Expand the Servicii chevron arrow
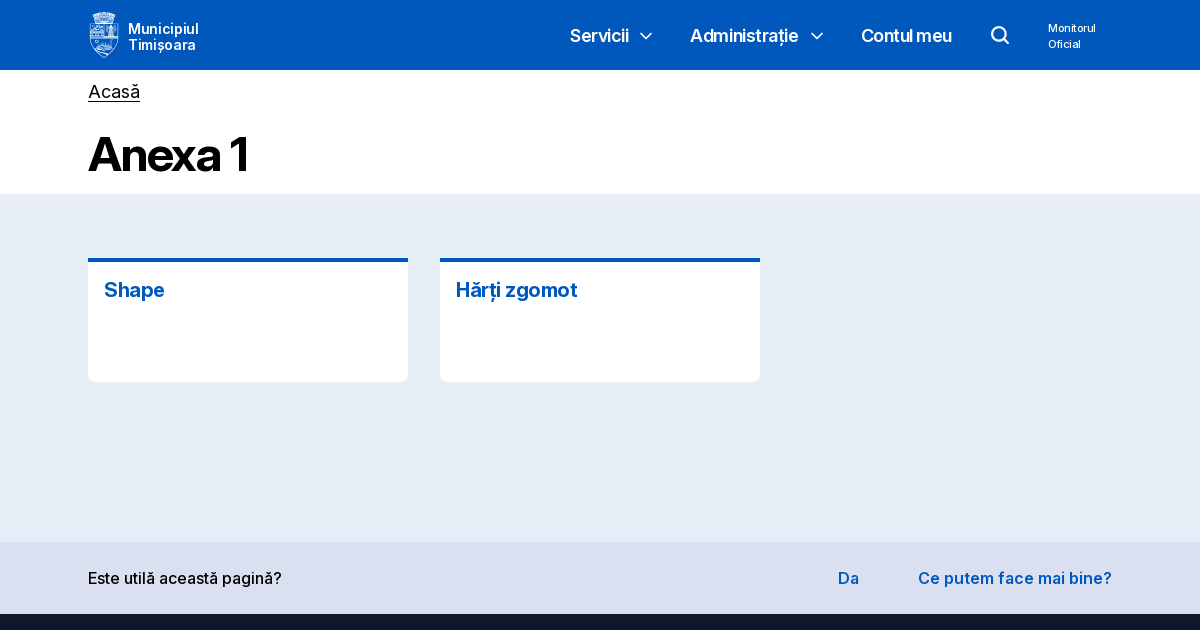The width and height of the screenshot is (1200, 630). [x=646, y=36]
